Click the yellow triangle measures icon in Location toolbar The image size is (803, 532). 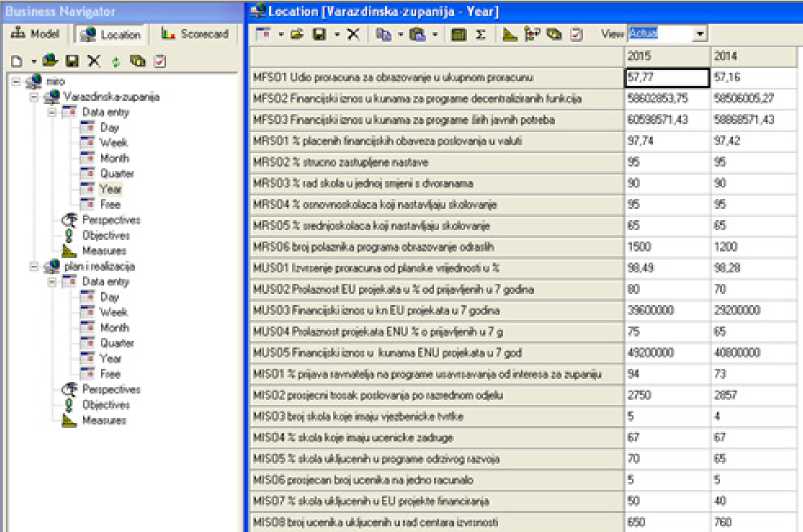(509, 34)
